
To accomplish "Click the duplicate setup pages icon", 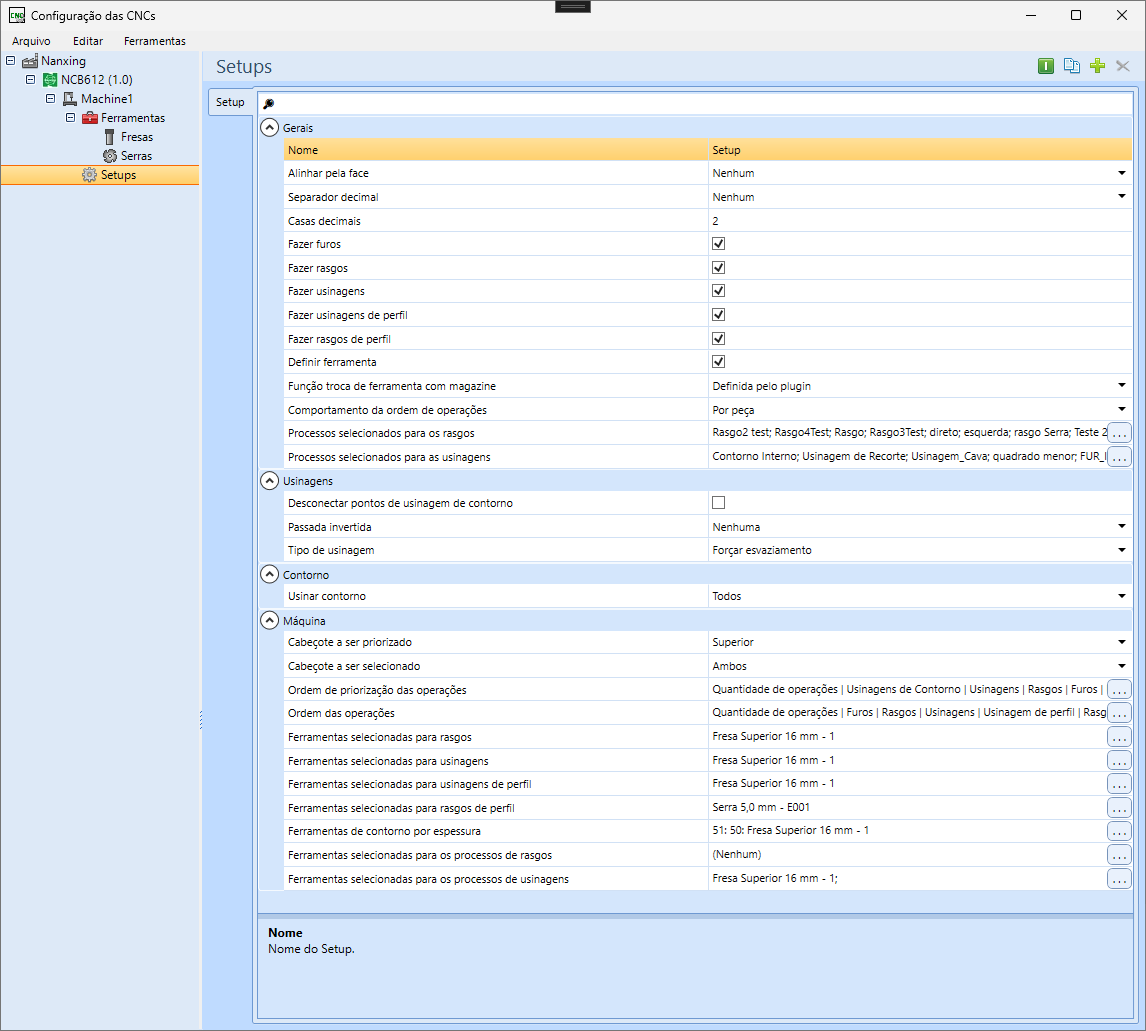I will (x=1072, y=66).
